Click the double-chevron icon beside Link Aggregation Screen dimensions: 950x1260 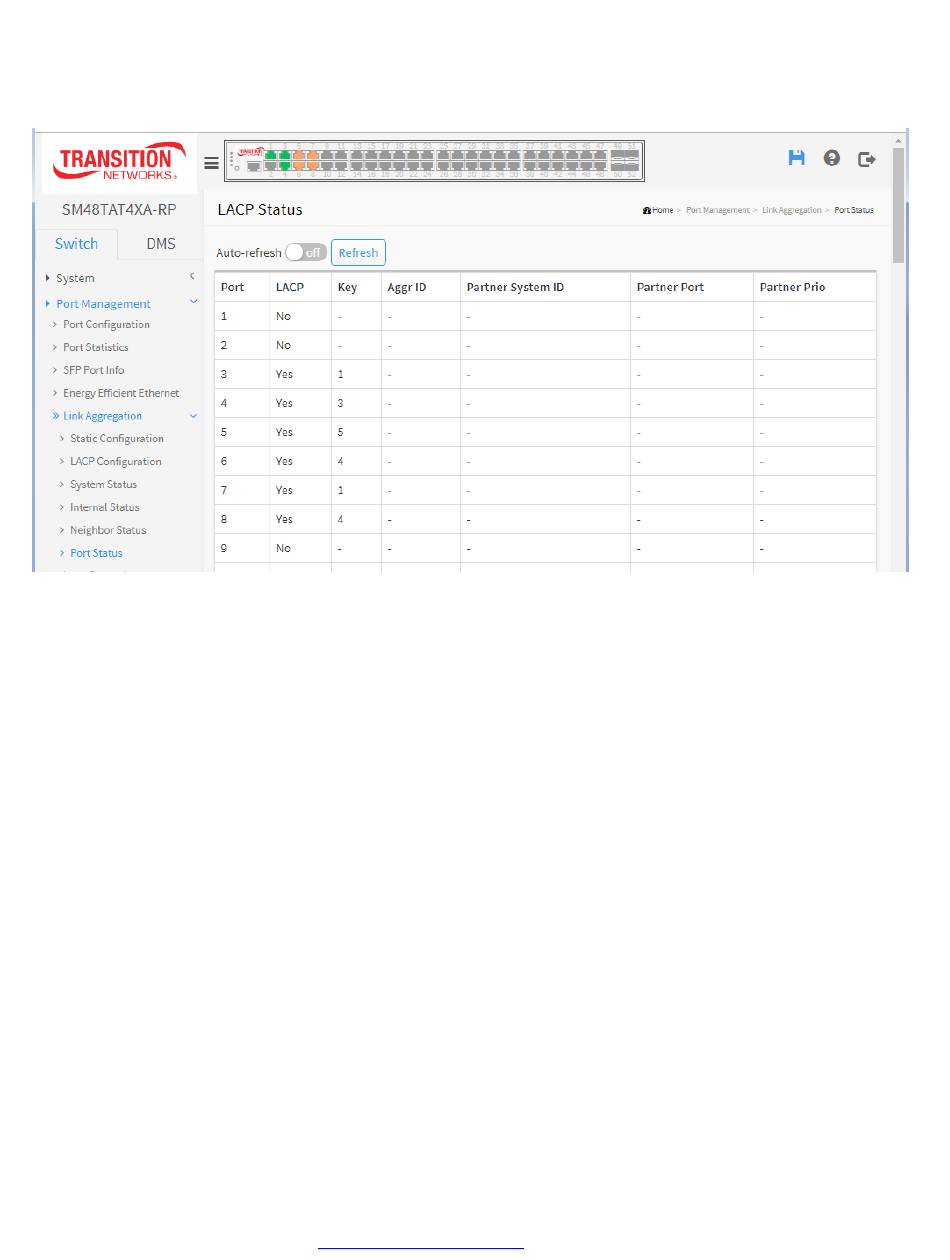(x=55, y=416)
